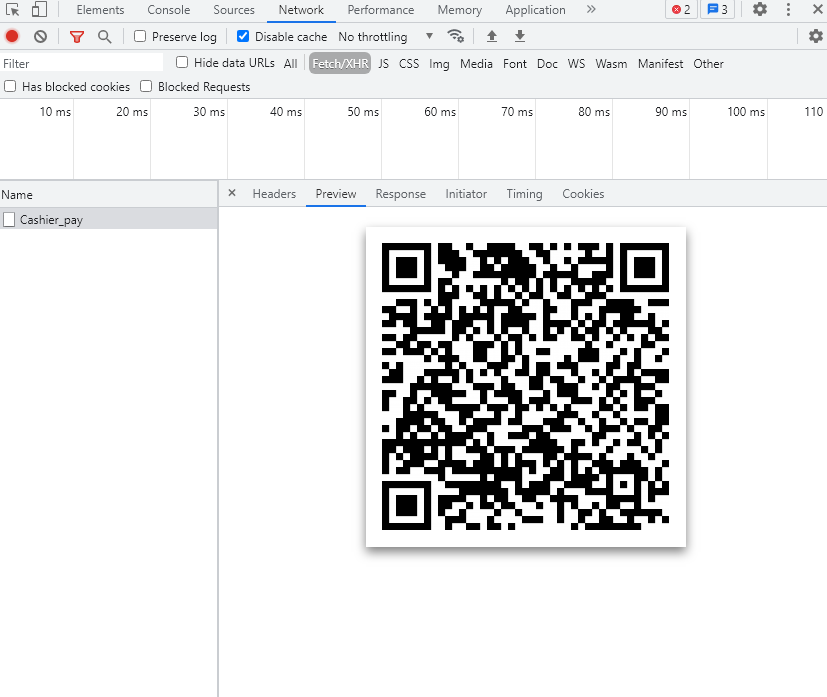Enable the Preserve log checkbox
827x697 pixels.
tap(140, 36)
